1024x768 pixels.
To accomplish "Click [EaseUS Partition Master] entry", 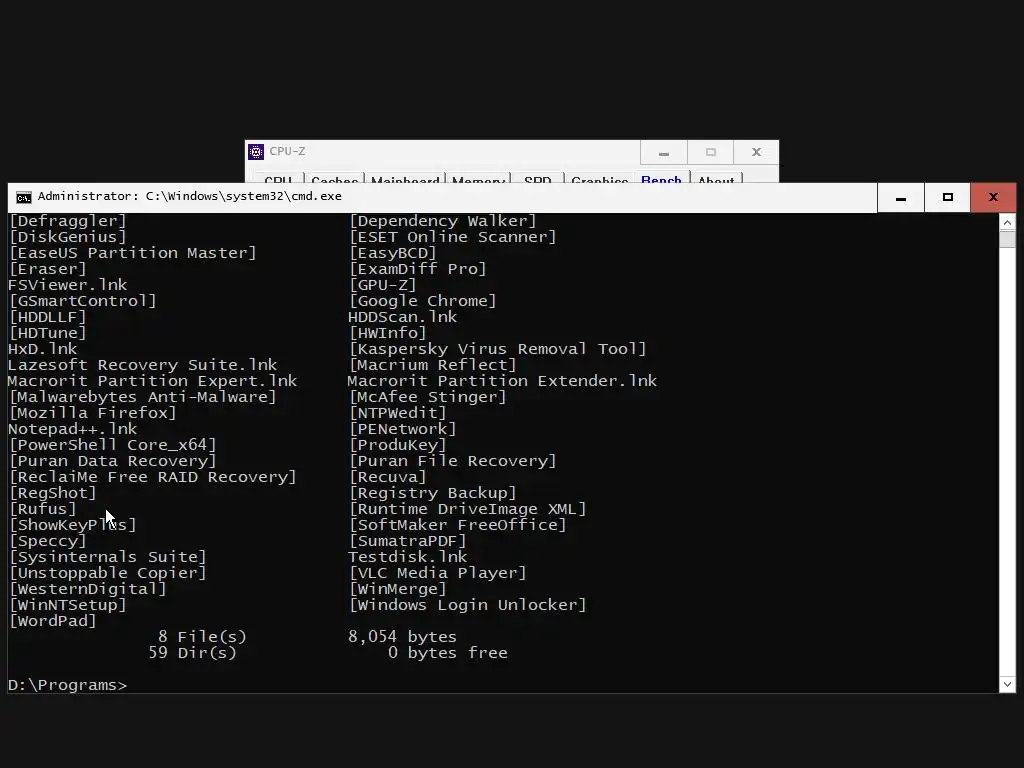I will (x=133, y=253).
